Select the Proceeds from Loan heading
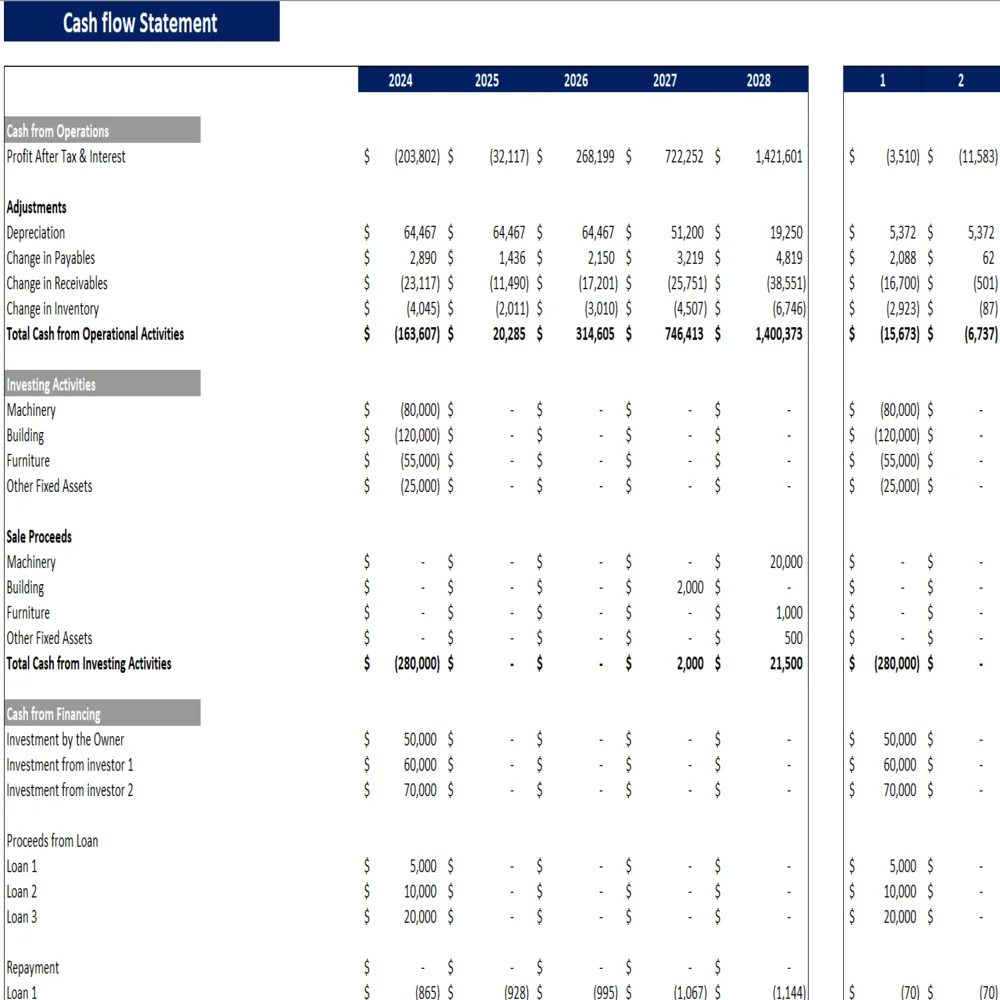Viewport: 1000px width, 1000px height. tap(52, 841)
